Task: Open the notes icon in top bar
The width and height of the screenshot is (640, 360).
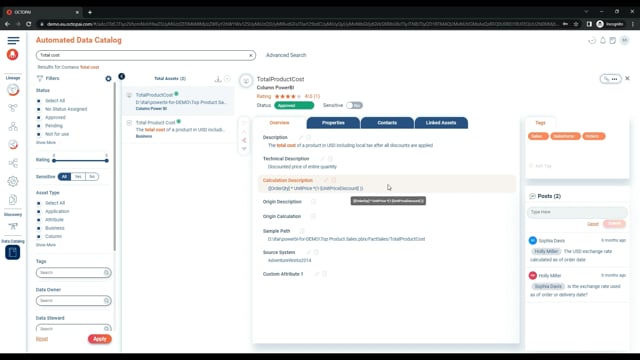Action: coord(613,40)
